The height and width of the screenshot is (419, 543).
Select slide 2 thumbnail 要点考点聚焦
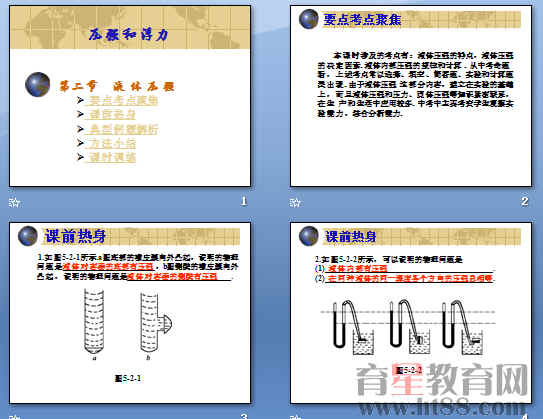411,96
